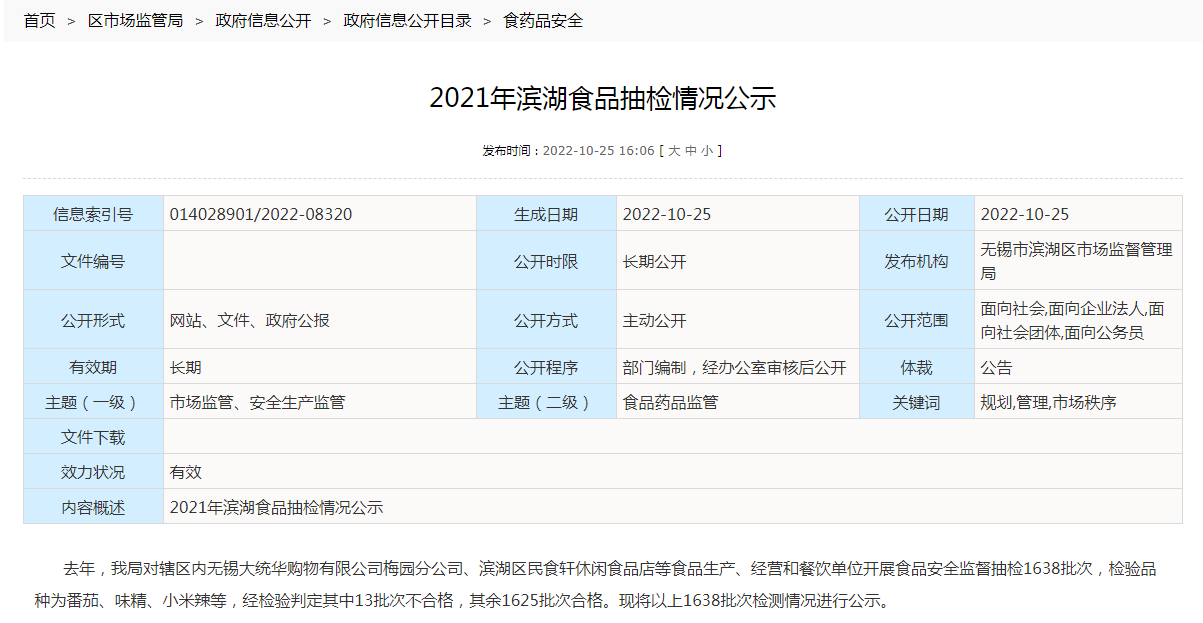Select the 发布机构 value 无锡市滨湖区市场监督管理局
Screen dimensions: 1203x623
point(1076,261)
